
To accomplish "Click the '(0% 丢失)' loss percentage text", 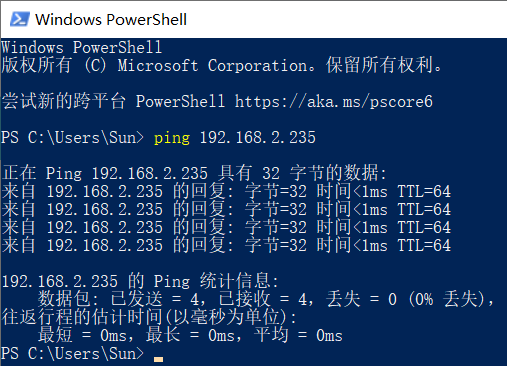I will click(x=450, y=299).
